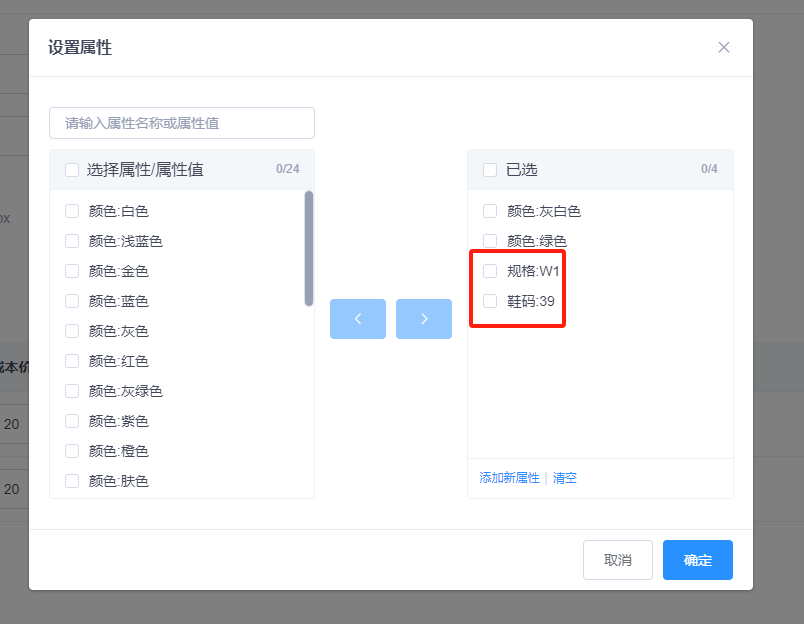Click the 清空 link
This screenshot has width=804, height=624.
click(x=565, y=478)
